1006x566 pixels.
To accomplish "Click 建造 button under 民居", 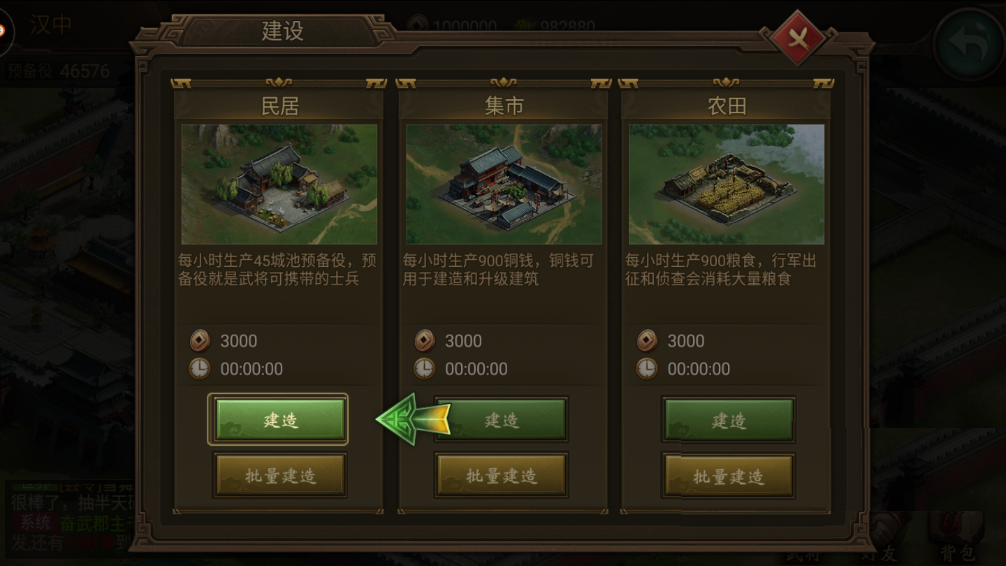I will pos(279,419).
